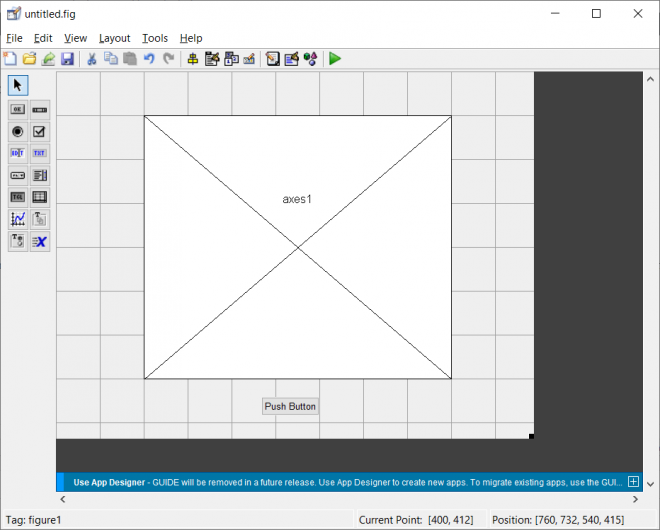Open the Menu Editor from toolbar
The height and width of the screenshot is (530, 660).
(x=212, y=59)
